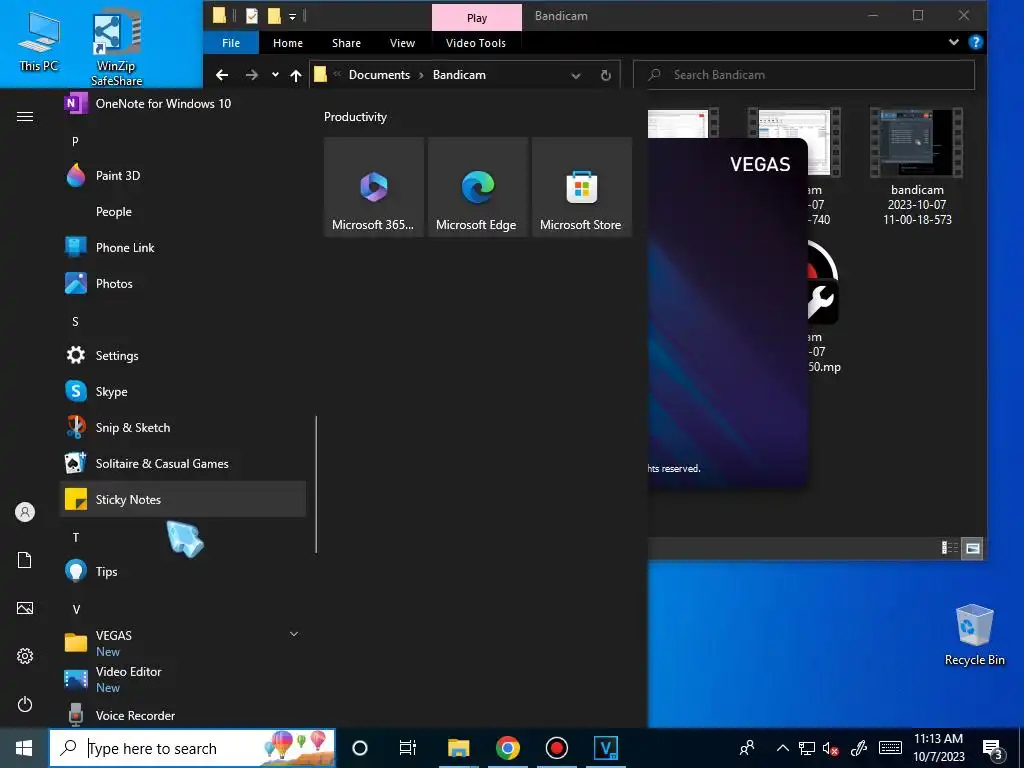Open the Video Tools ribbon tab
Viewport: 1024px width, 768px height.
(476, 43)
